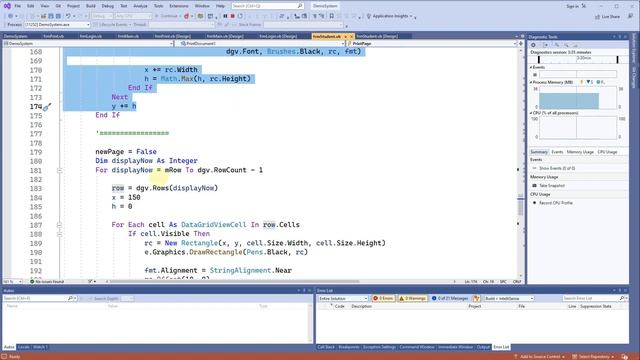Open the Build + IntelliSense dropdown
The height and width of the screenshot is (360, 640).
[509, 298]
